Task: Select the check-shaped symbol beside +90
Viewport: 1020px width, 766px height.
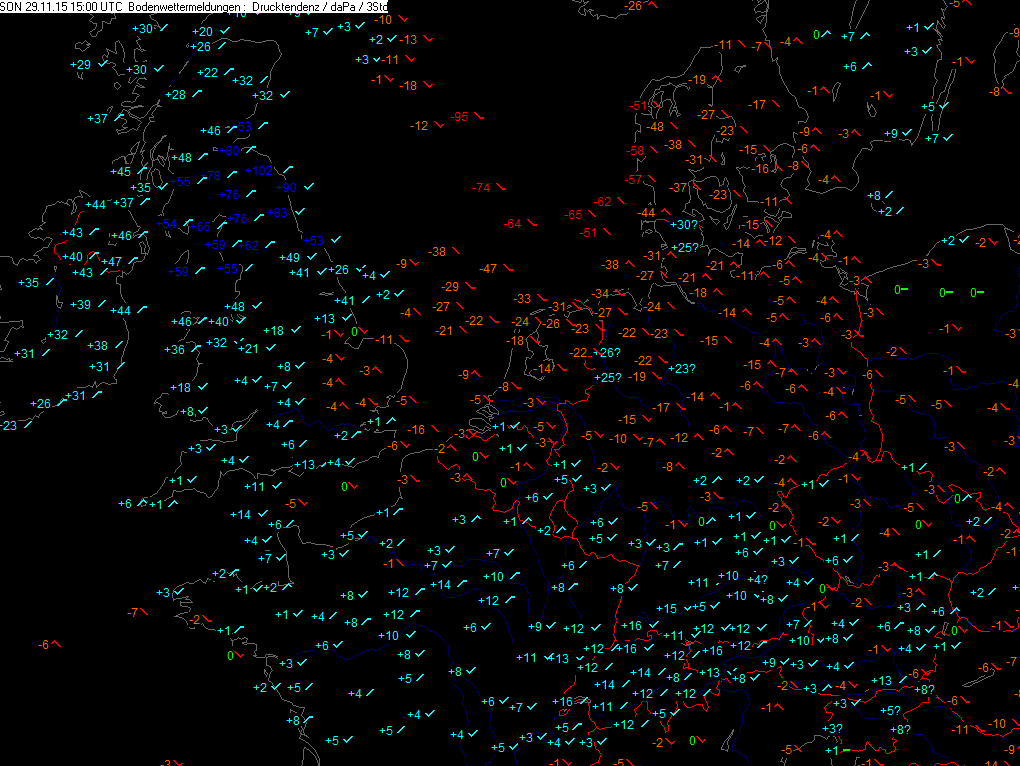Action: pyautogui.click(x=309, y=187)
